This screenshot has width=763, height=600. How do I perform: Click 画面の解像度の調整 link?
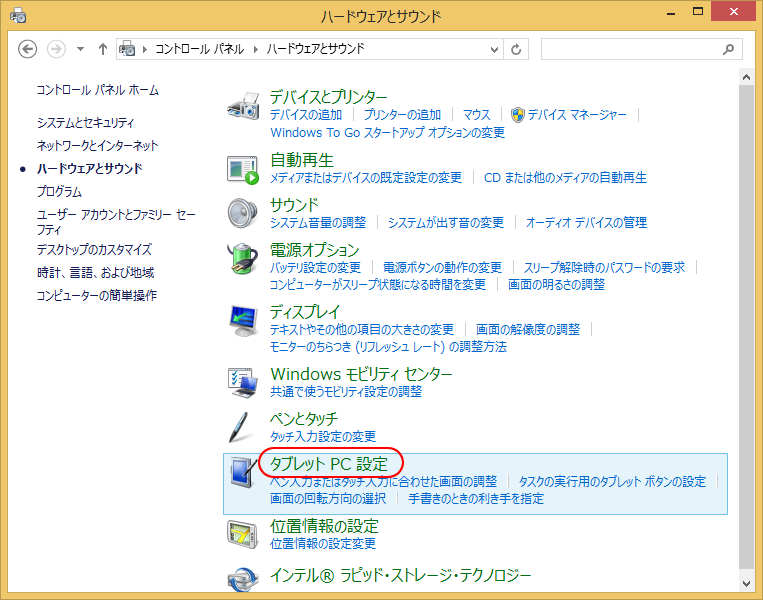point(528,330)
